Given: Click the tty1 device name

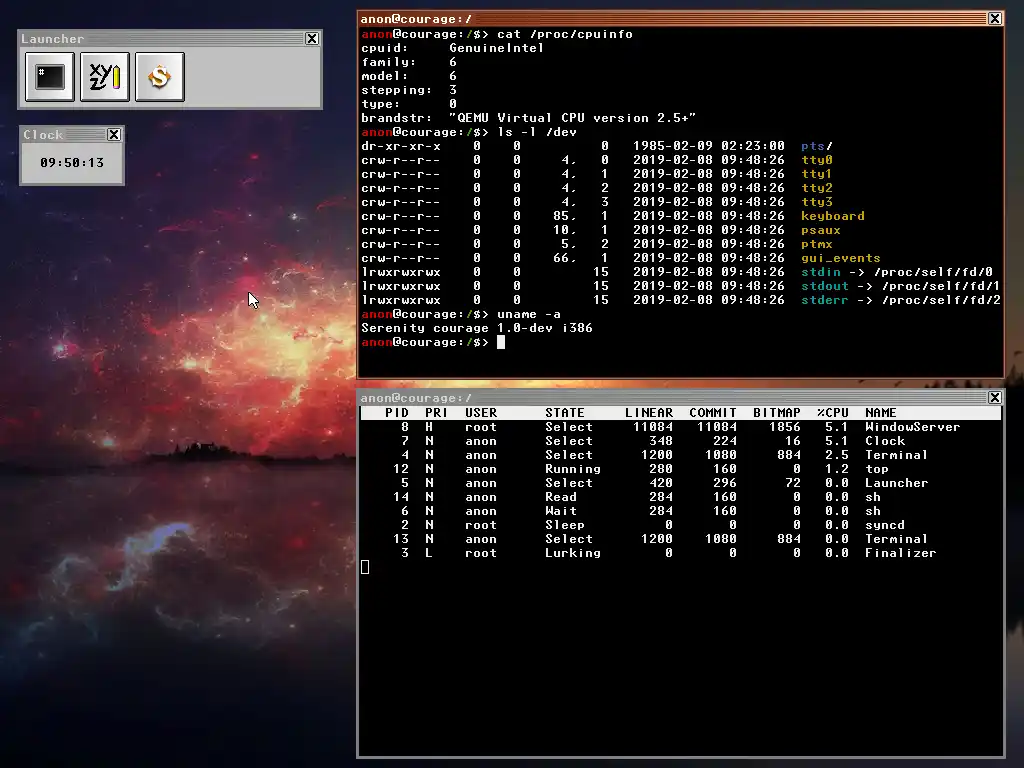Looking at the screenshot, I should point(817,174).
